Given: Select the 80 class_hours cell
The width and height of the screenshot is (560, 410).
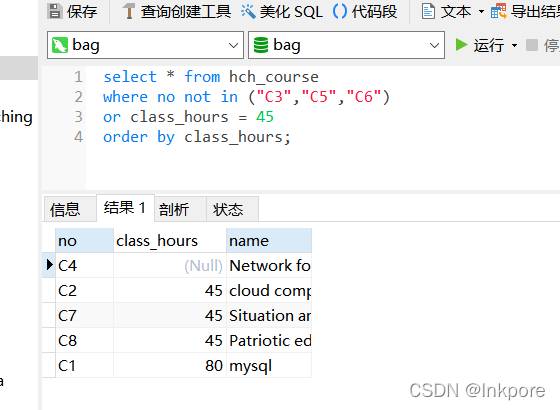Looking at the screenshot, I should click(170, 365).
